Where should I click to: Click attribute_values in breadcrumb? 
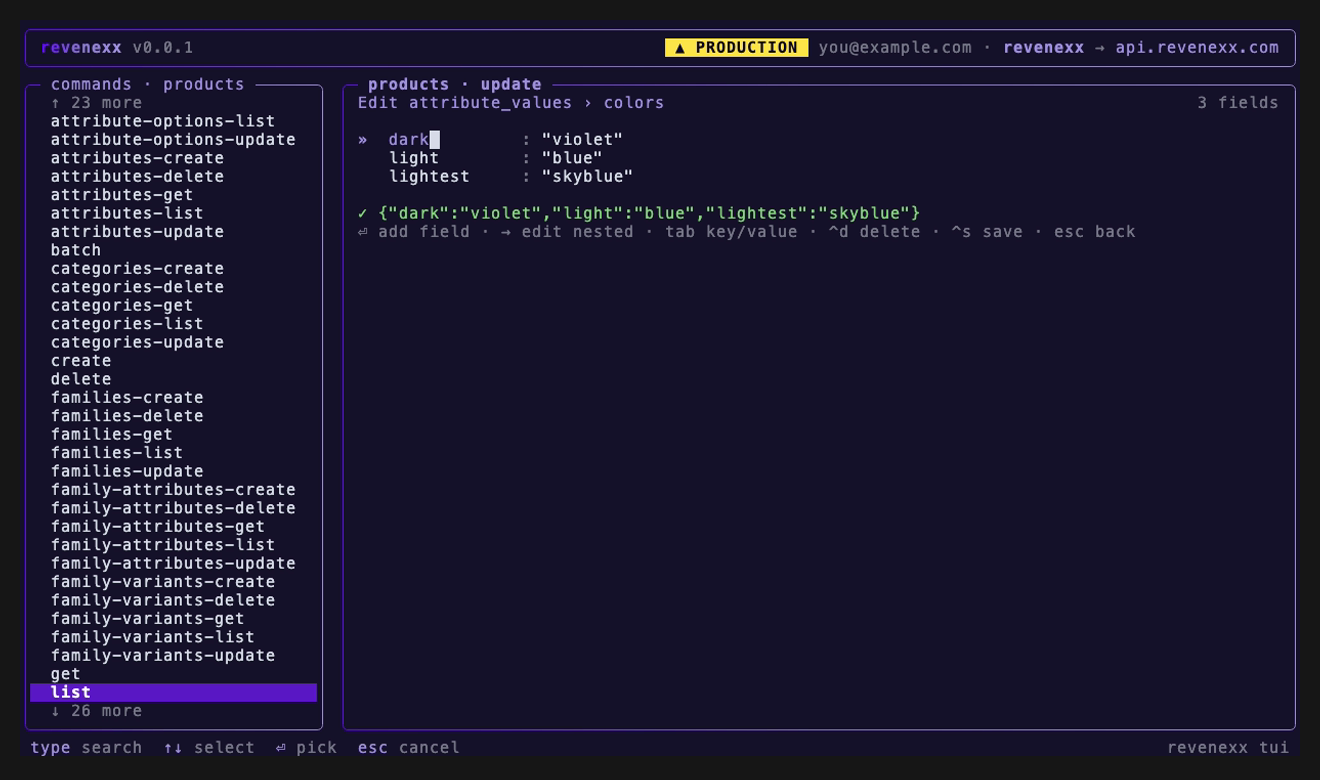490,103
